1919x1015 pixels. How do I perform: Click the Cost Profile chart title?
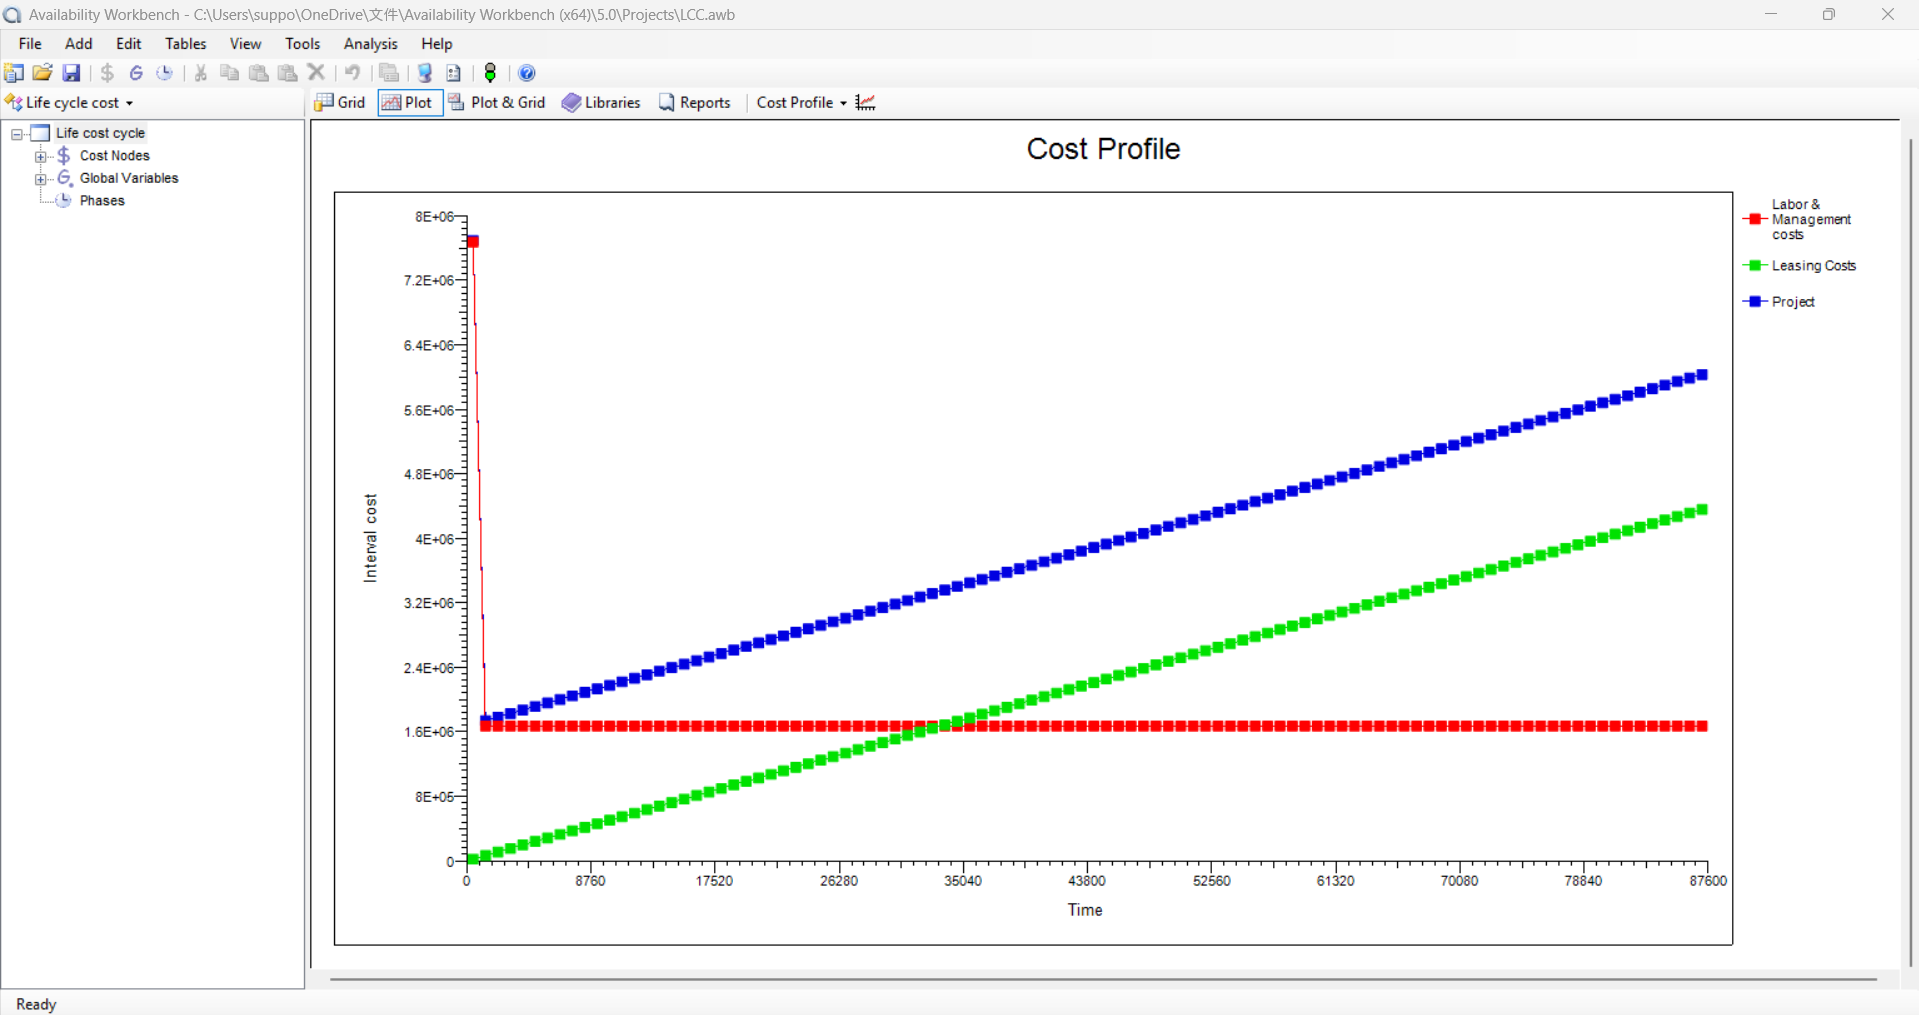pos(1103,149)
